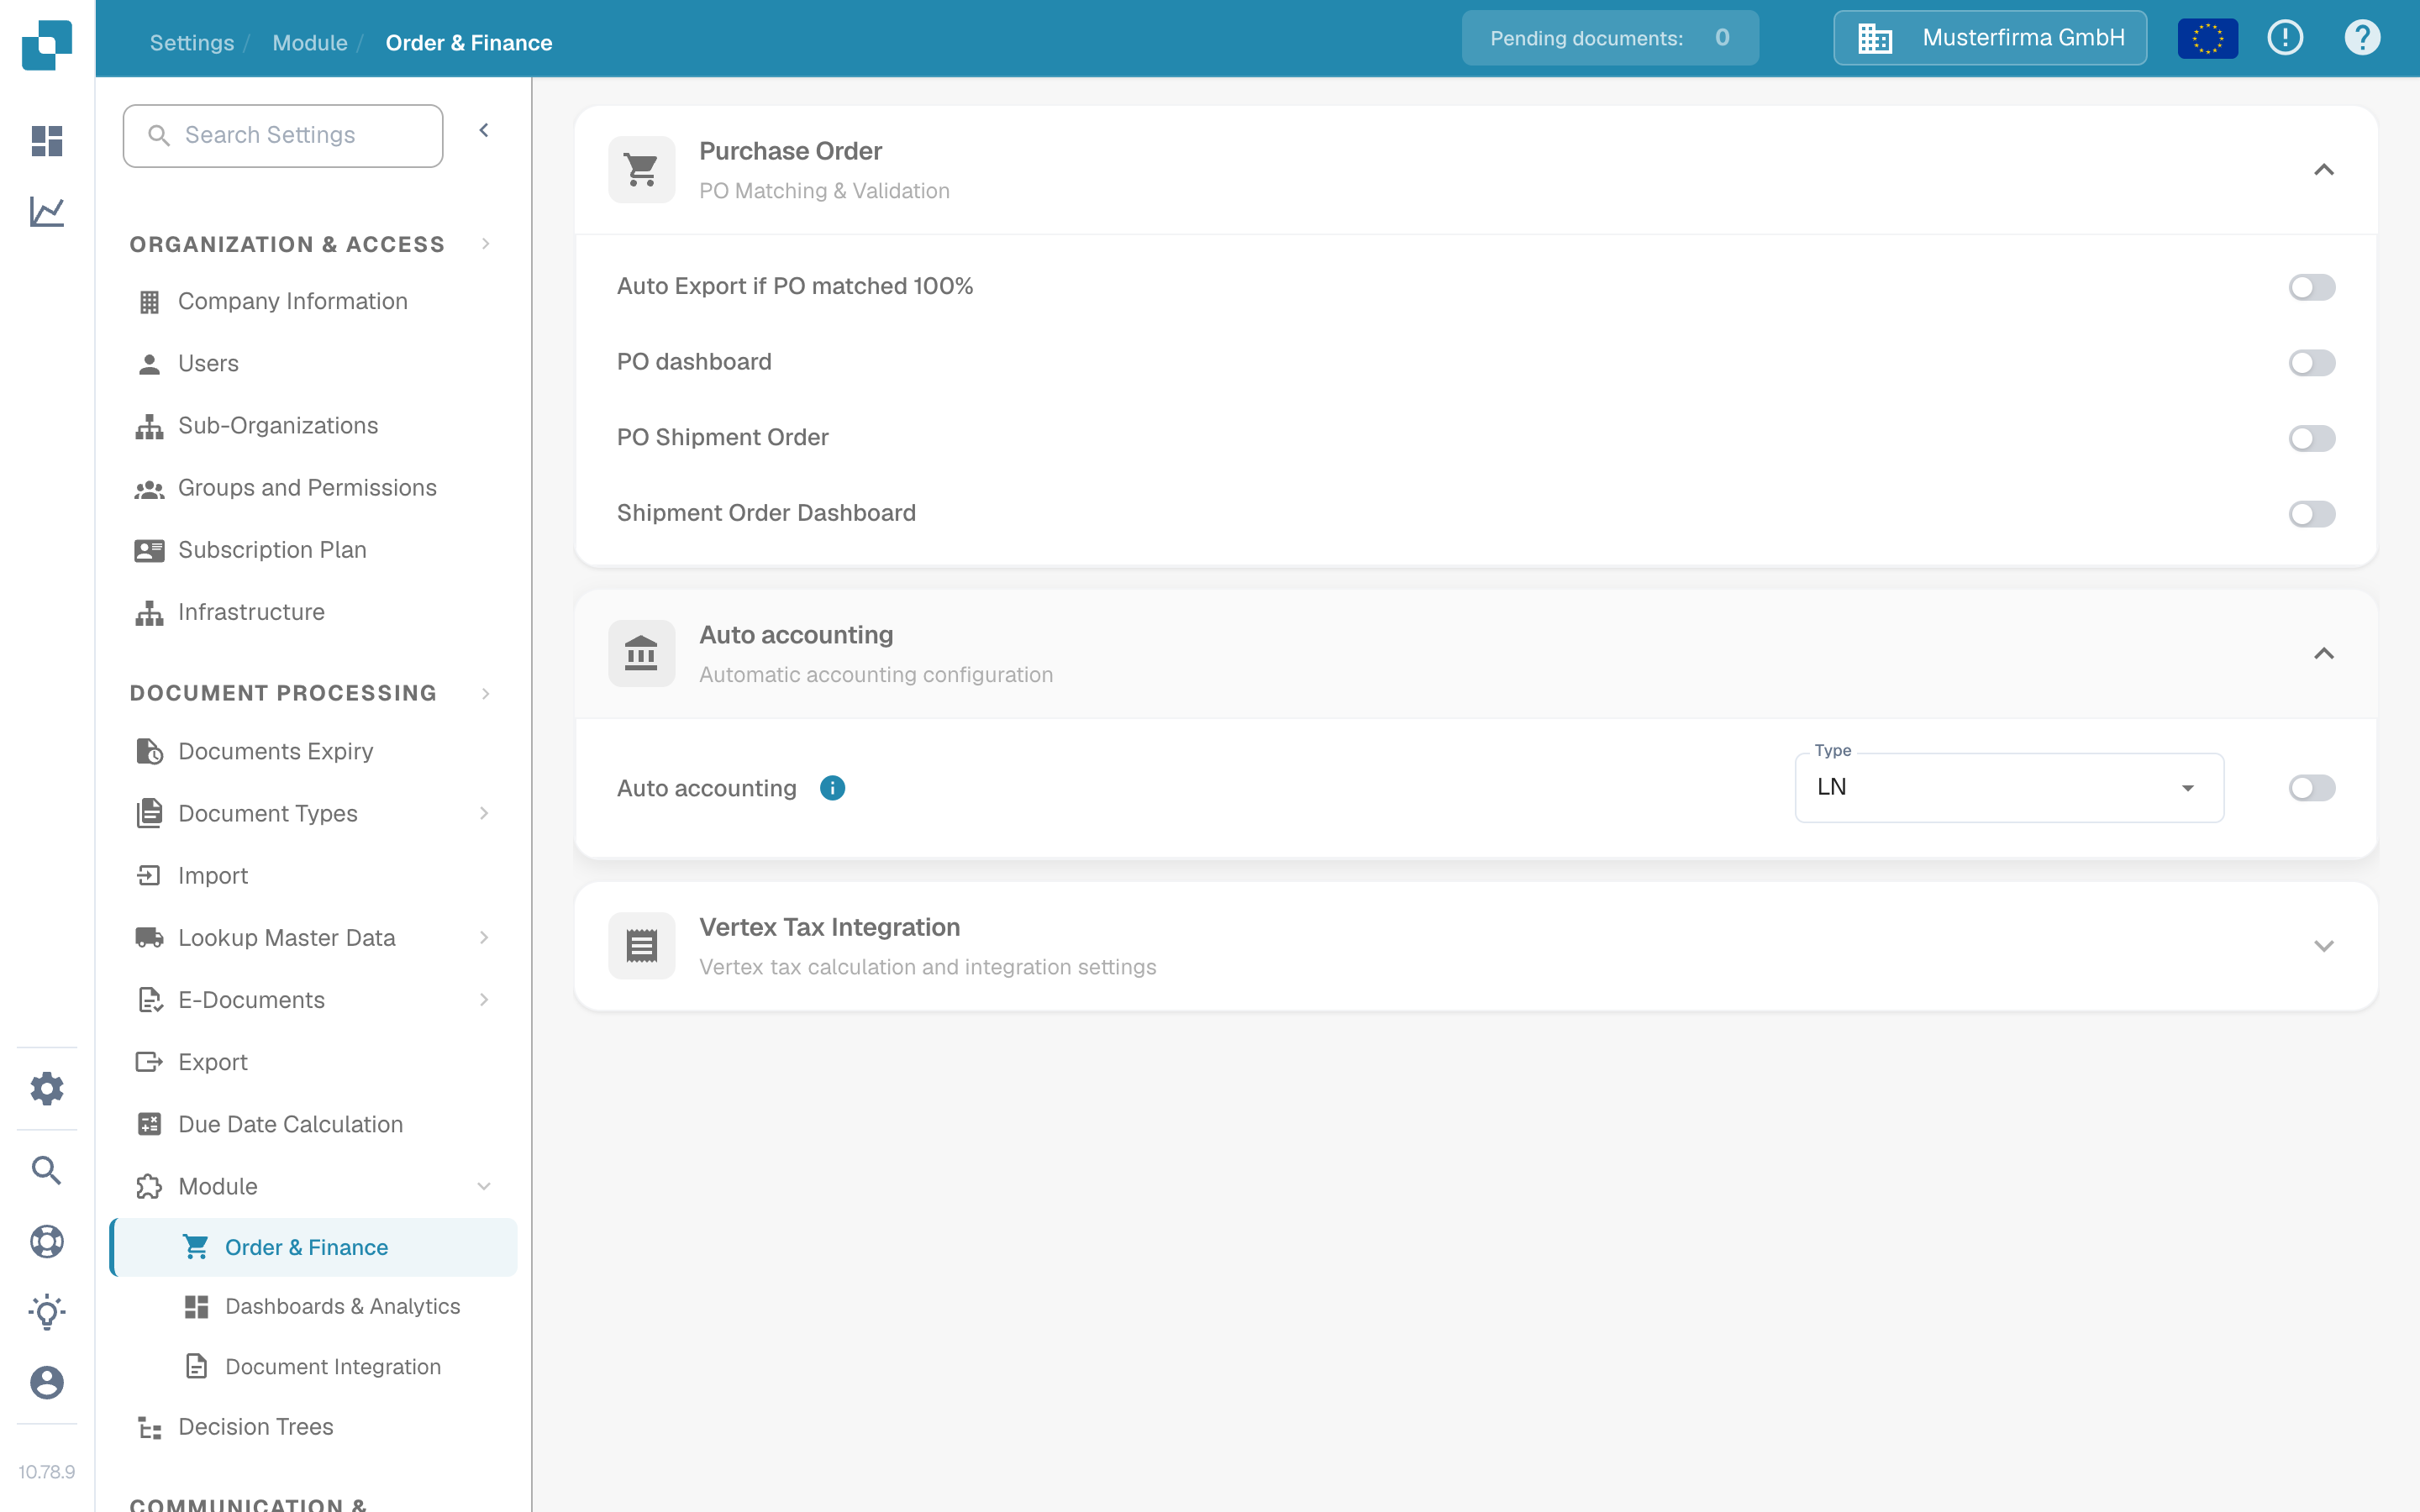Click the Purchase Order shopping cart icon
This screenshot has width=2420, height=1512.
click(x=642, y=170)
